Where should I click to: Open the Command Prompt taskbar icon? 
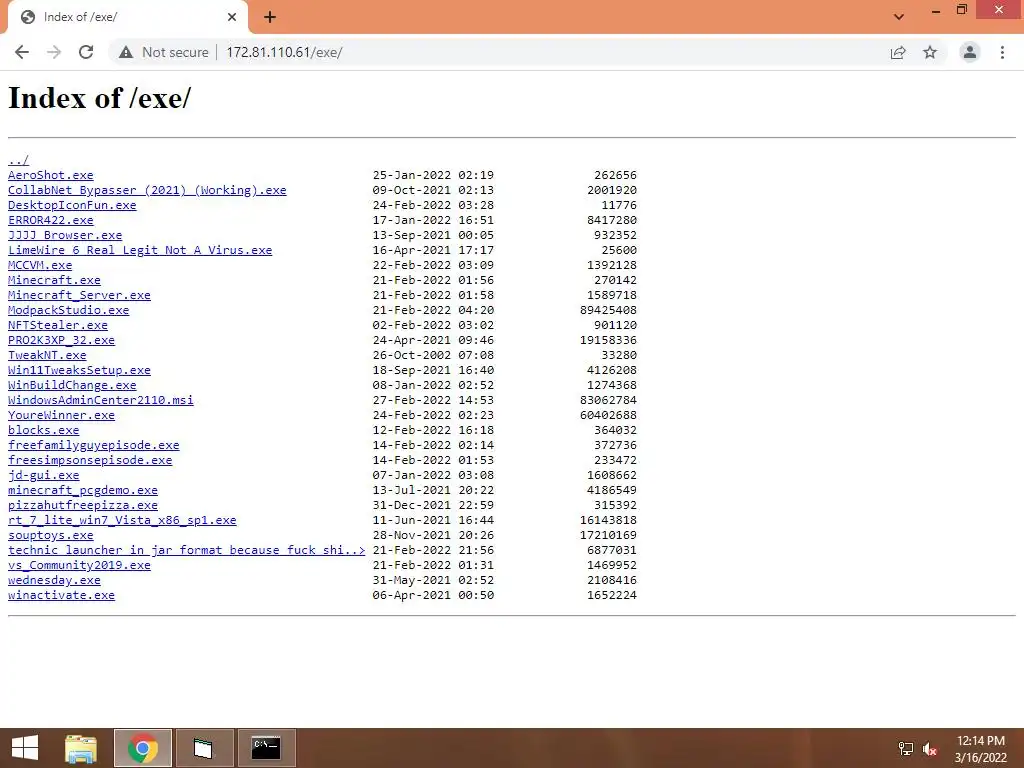[266, 748]
